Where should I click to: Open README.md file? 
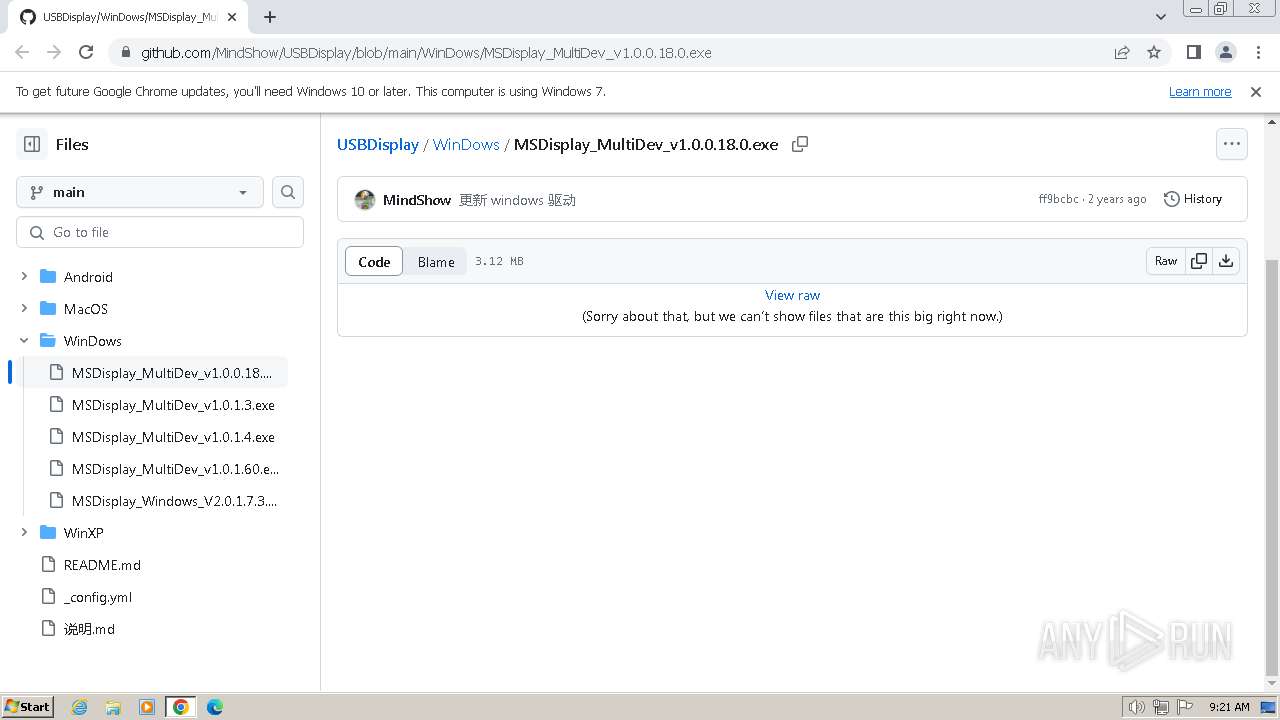tap(102, 565)
